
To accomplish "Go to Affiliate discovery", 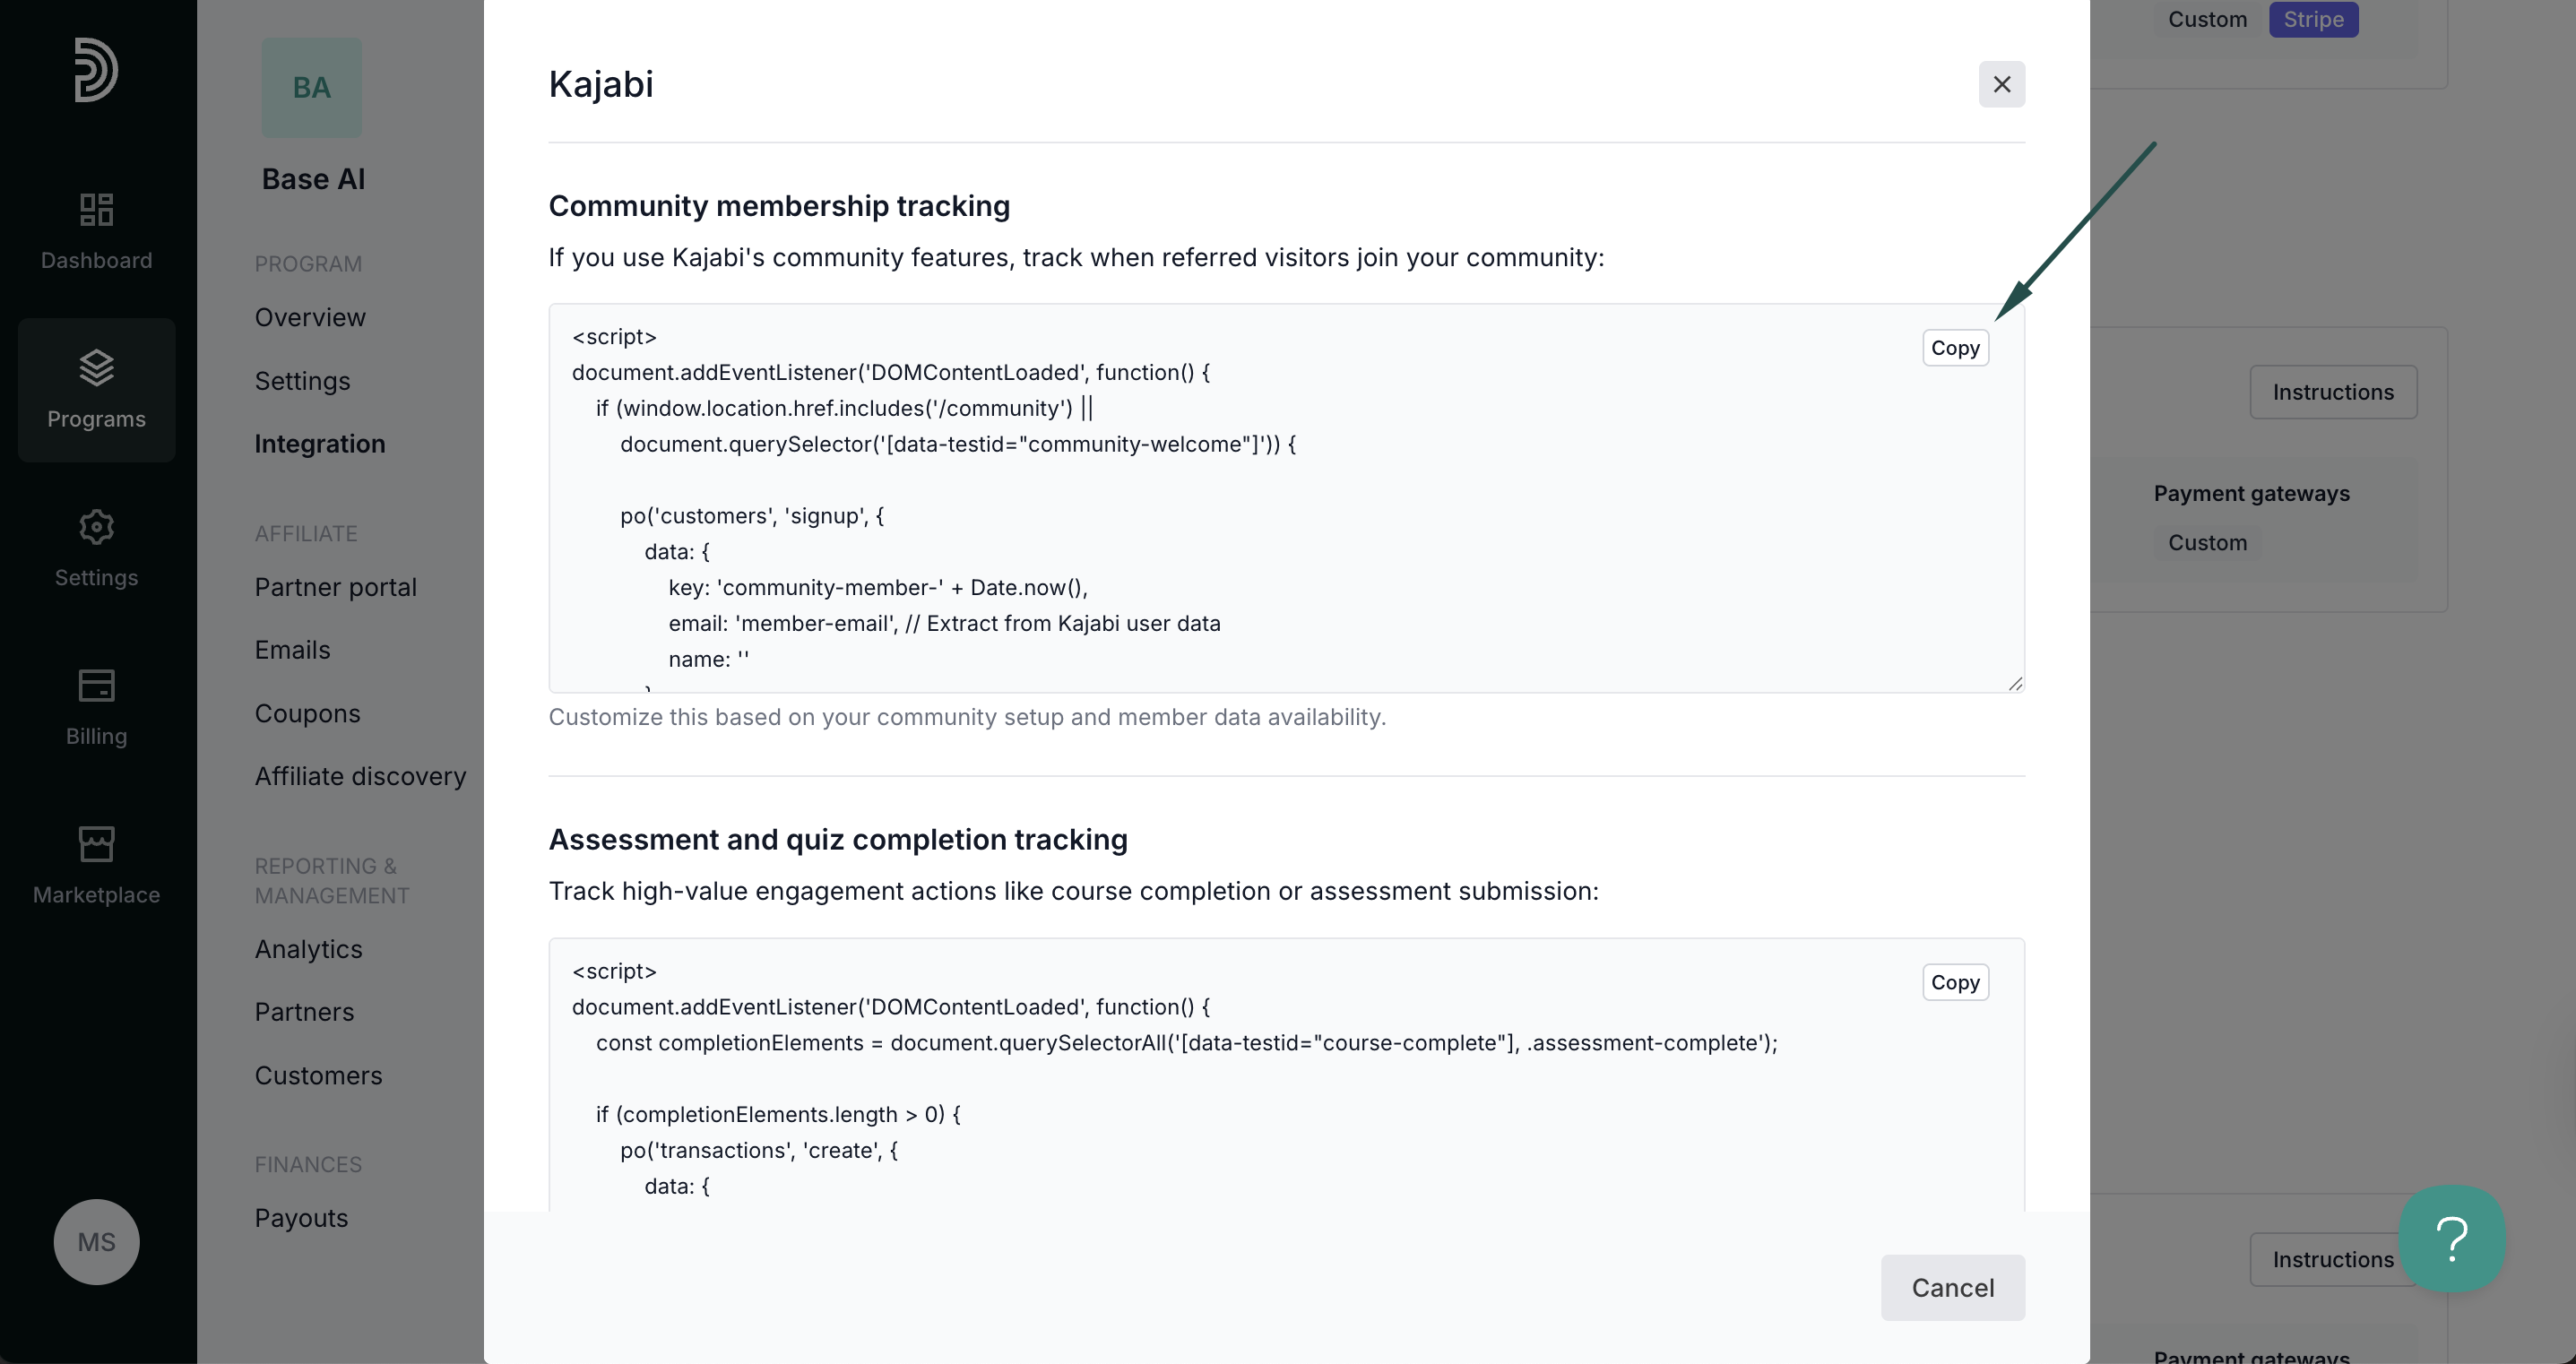I will click(x=360, y=776).
